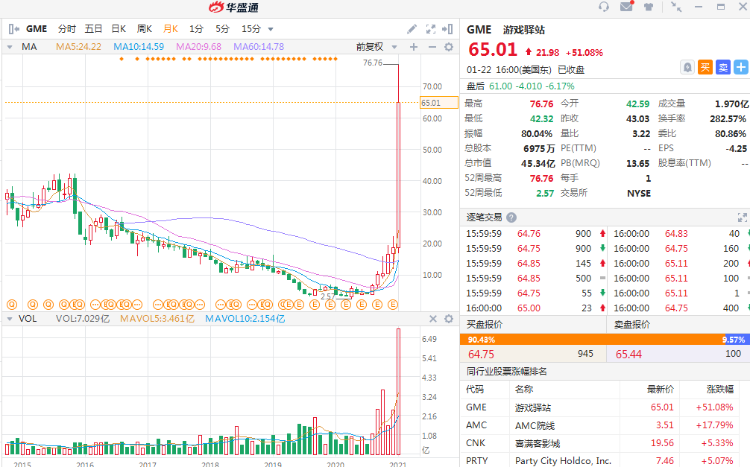This screenshot has height=467, width=750.
Task: Open the headset customer service icon
Action: tap(604, 7)
